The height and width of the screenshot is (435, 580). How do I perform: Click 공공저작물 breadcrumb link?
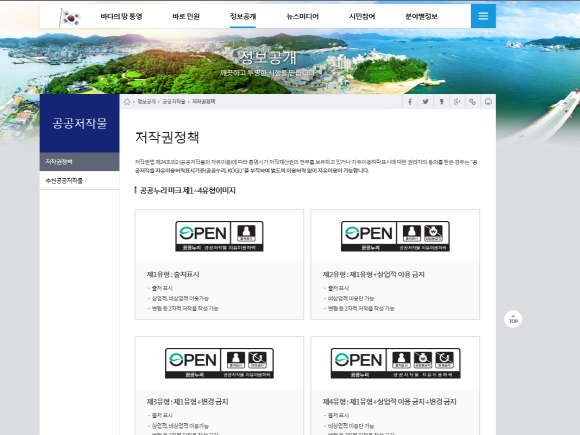(x=173, y=102)
